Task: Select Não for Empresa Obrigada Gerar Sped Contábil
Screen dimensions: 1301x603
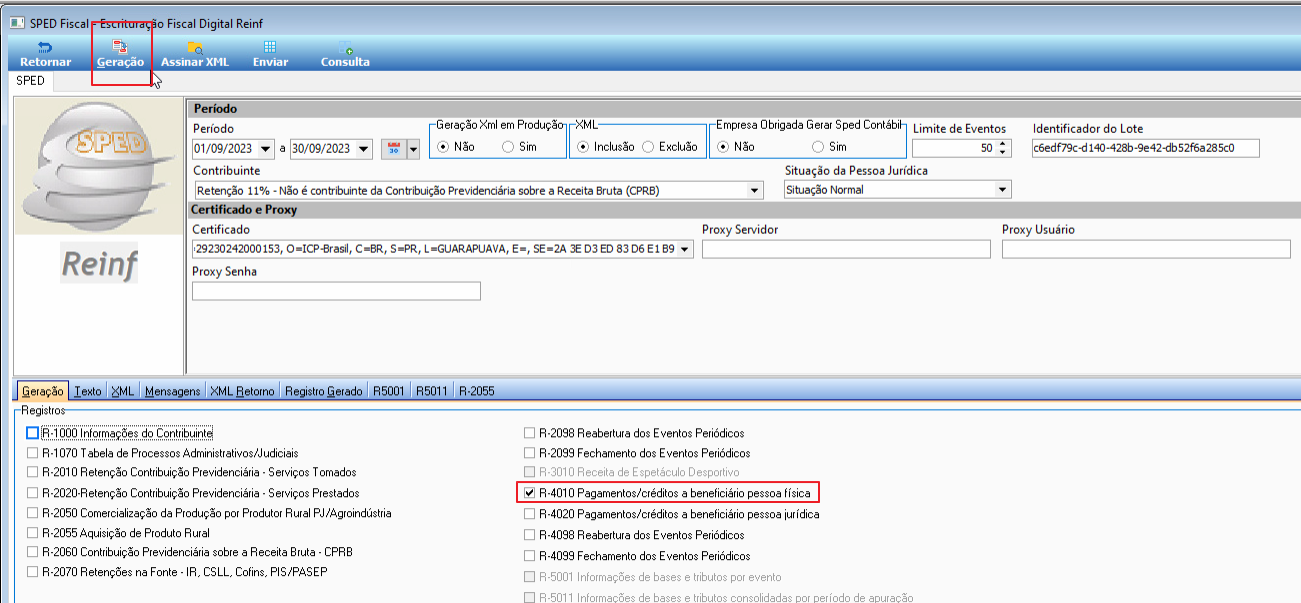Action: 724,146
